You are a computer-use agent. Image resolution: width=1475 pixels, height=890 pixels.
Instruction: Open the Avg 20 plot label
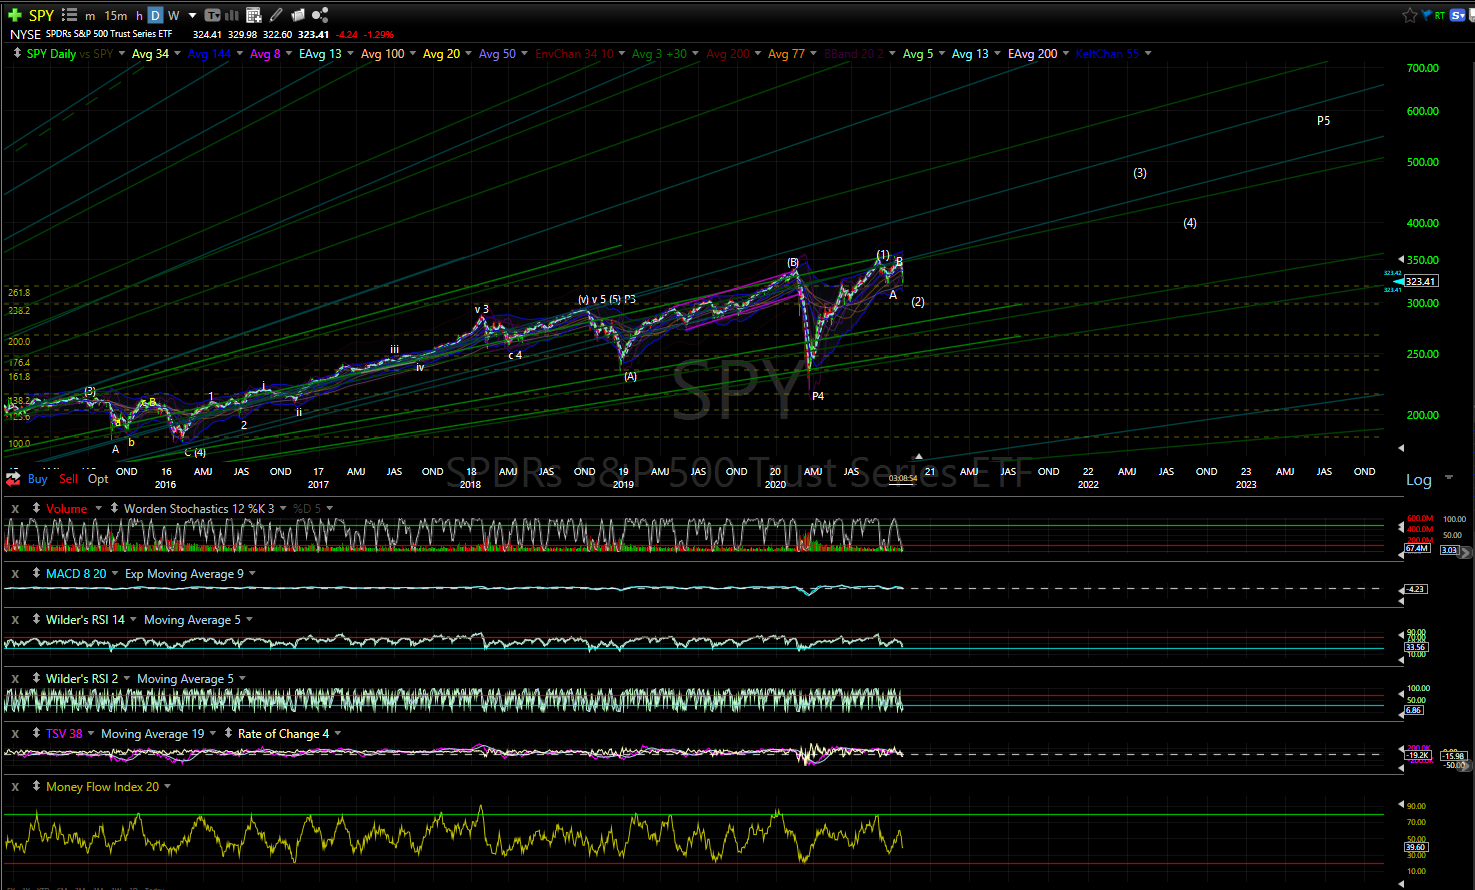[441, 54]
